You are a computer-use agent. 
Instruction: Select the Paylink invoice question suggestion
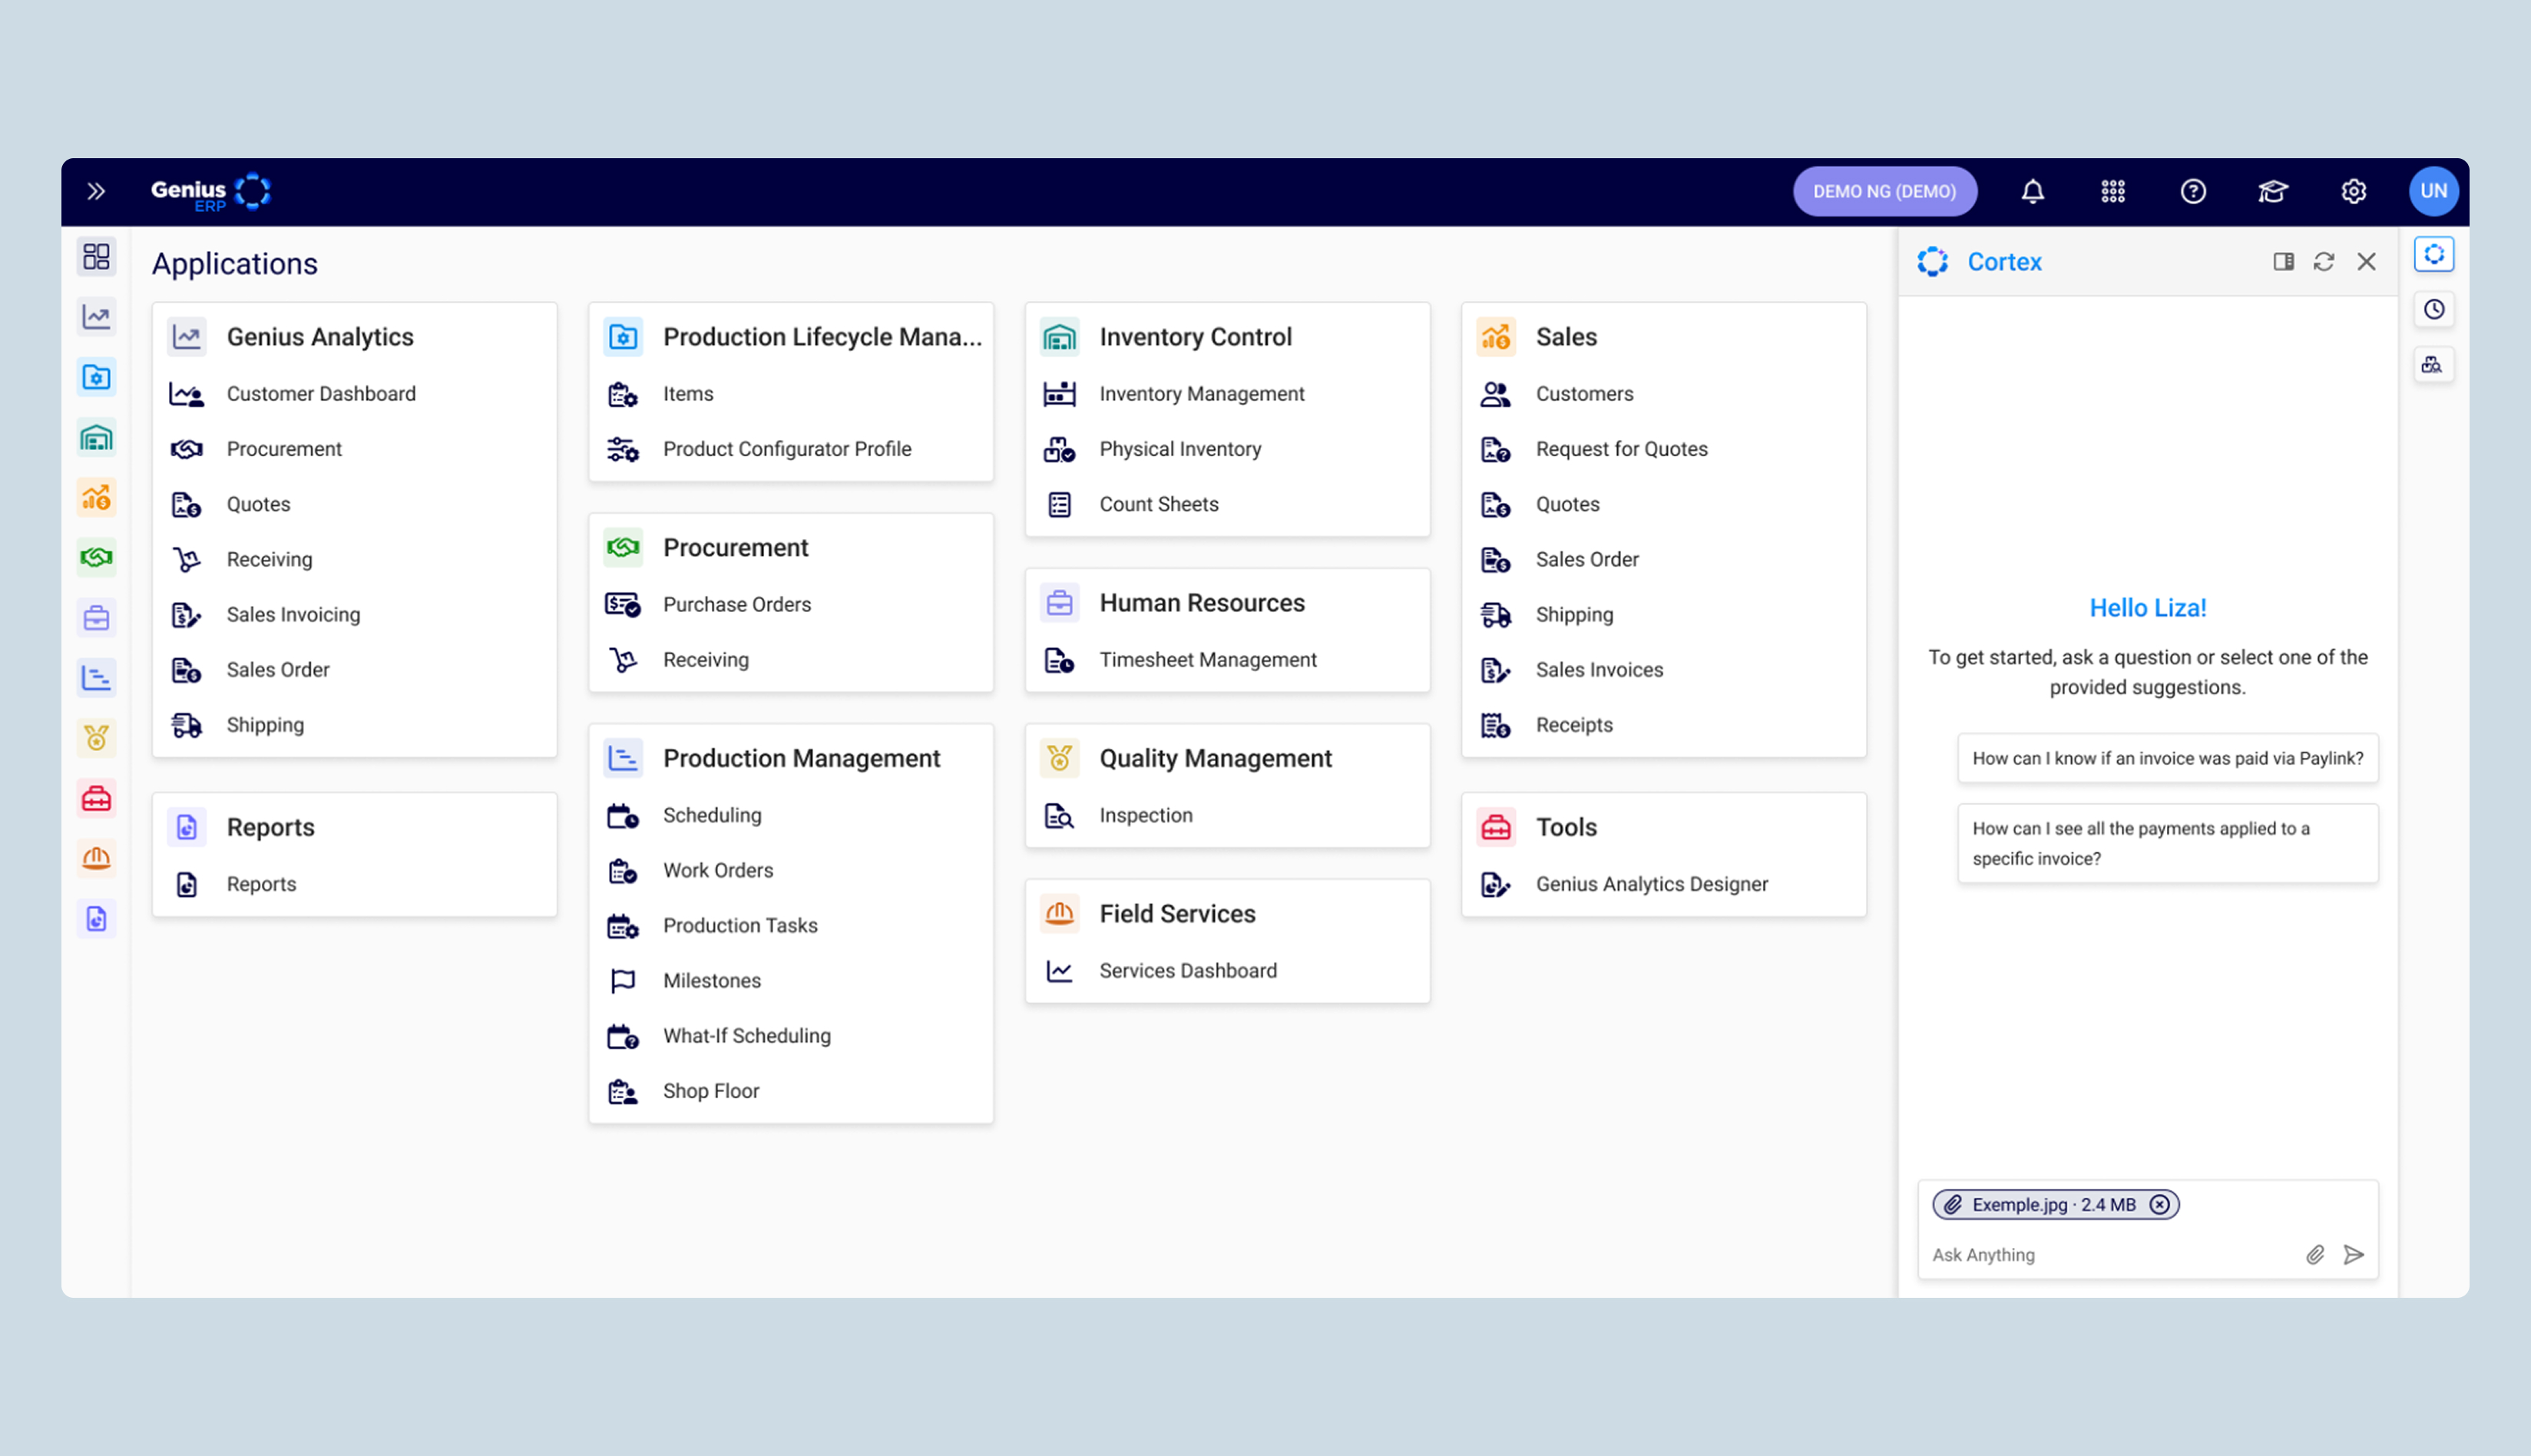pyautogui.click(x=2166, y=758)
